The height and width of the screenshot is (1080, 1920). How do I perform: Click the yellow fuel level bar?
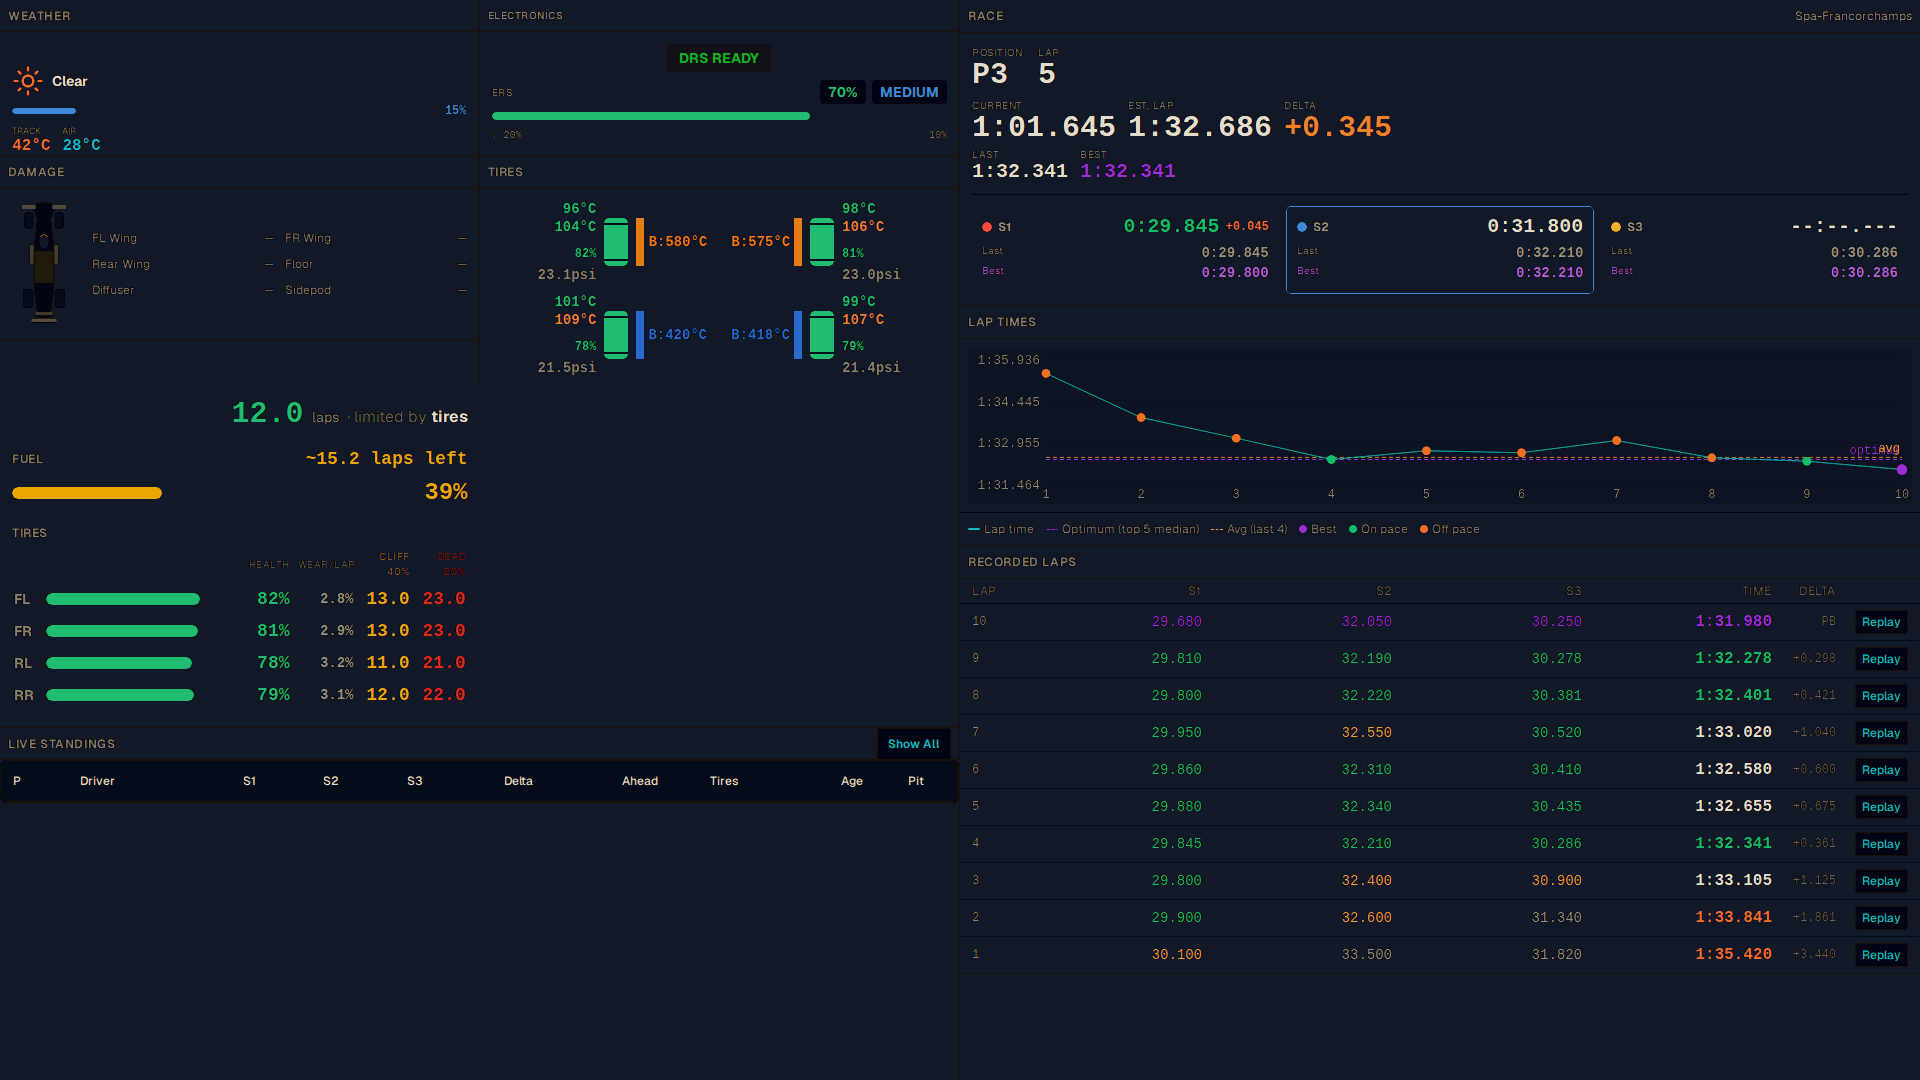coord(87,493)
